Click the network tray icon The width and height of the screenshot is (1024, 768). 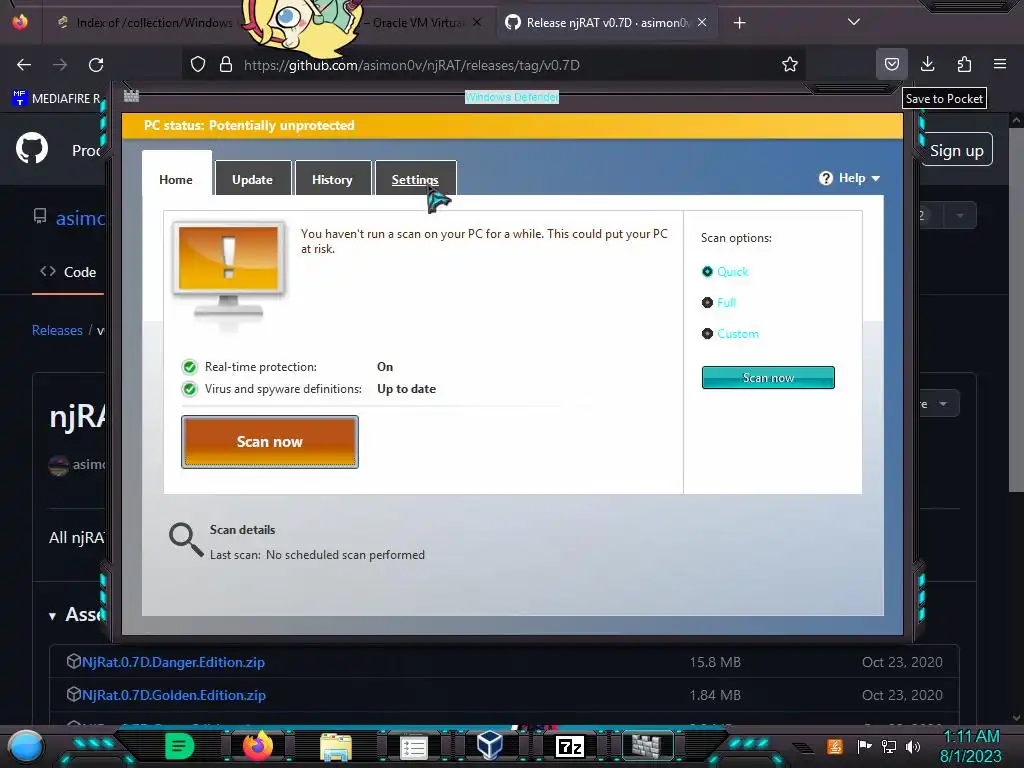(889, 746)
